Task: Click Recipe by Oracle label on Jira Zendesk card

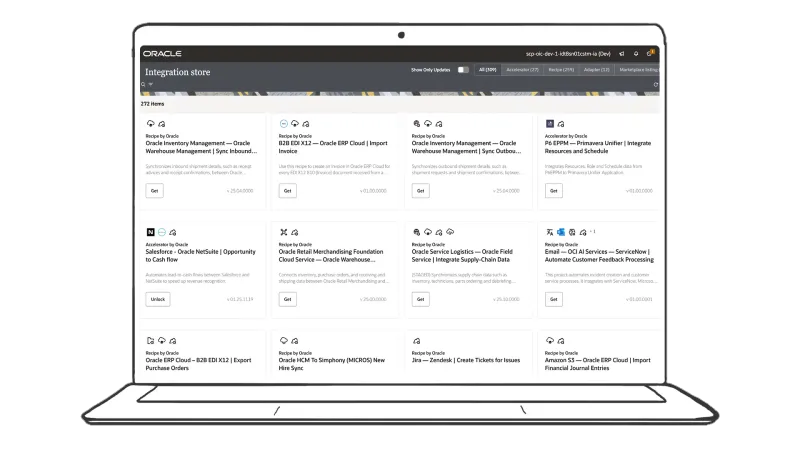Action: point(428,353)
